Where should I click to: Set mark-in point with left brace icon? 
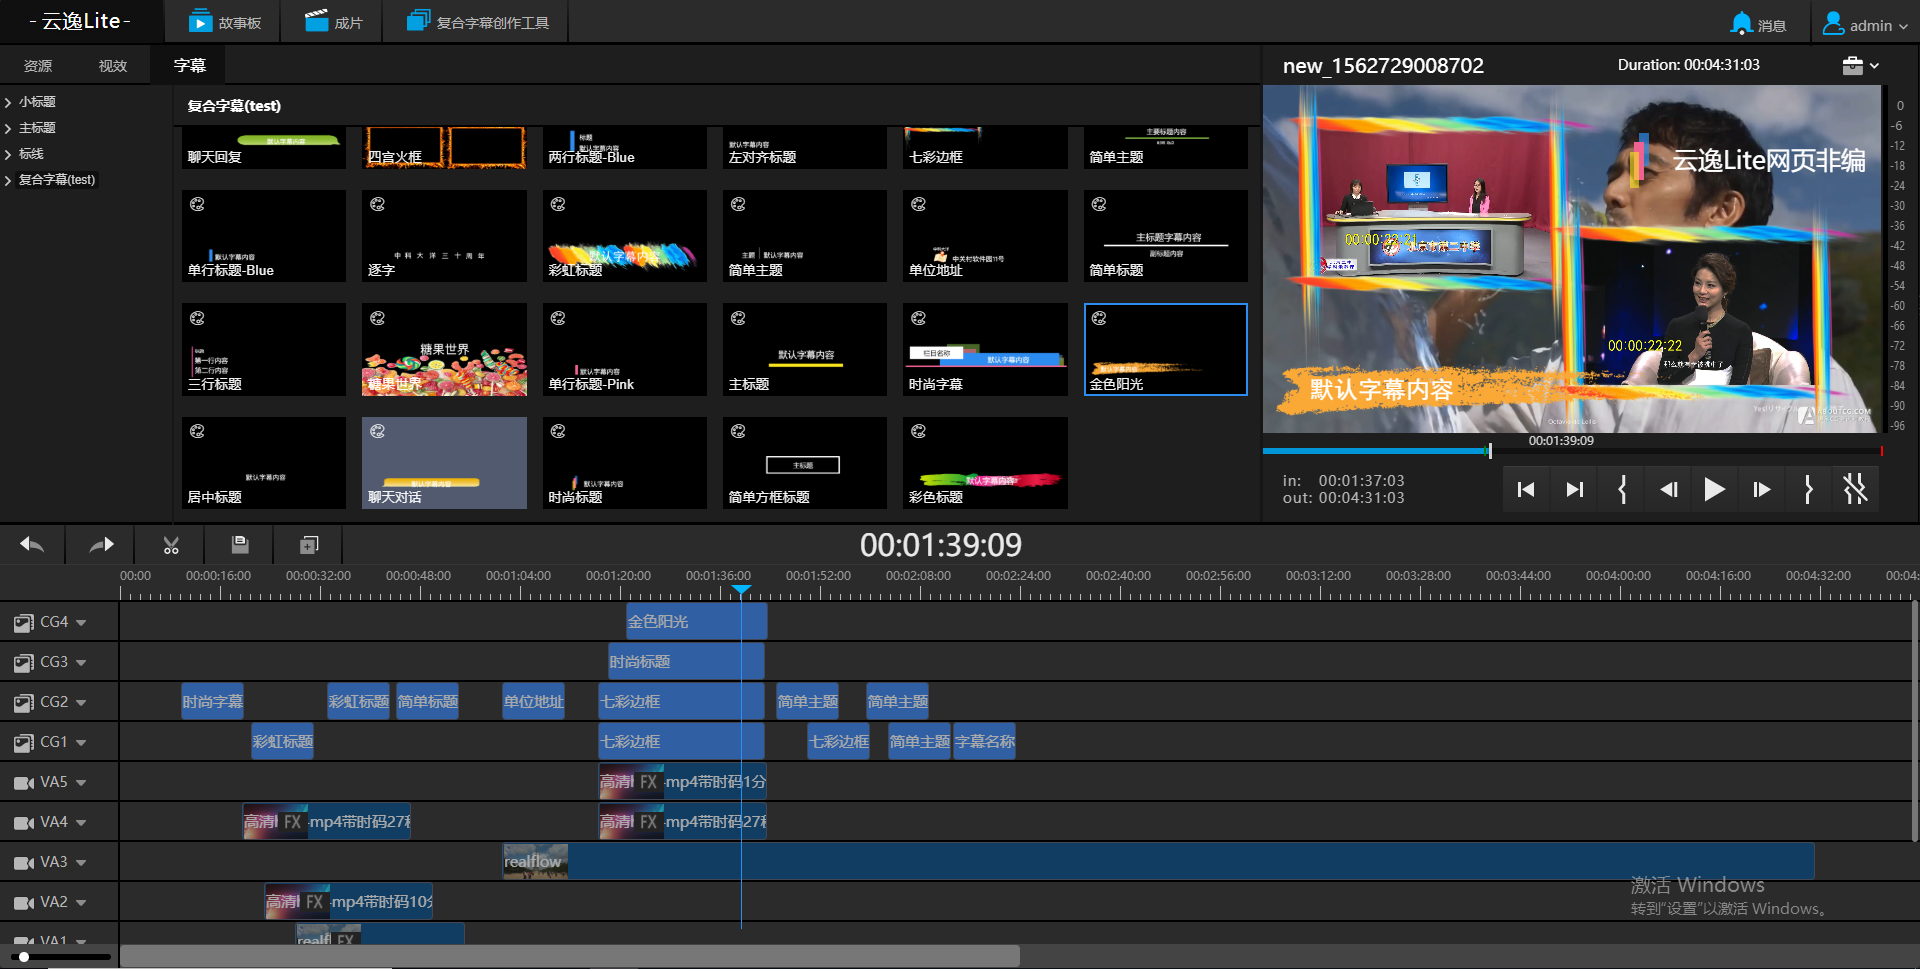pyautogui.click(x=1622, y=489)
